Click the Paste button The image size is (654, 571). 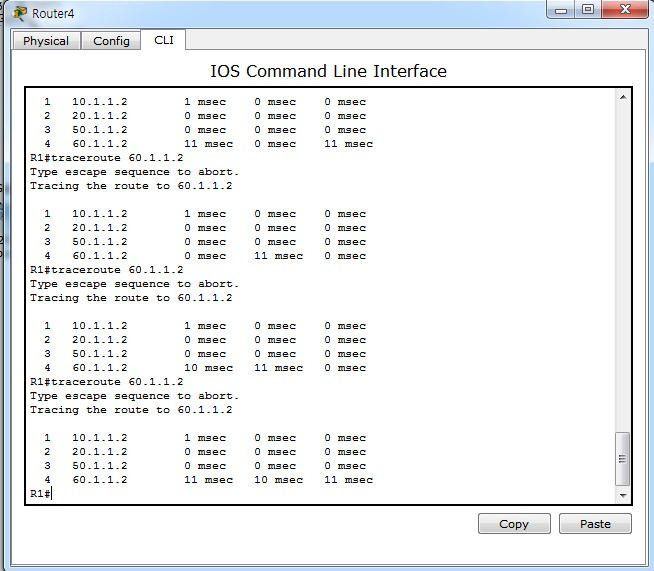tap(595, 523)
